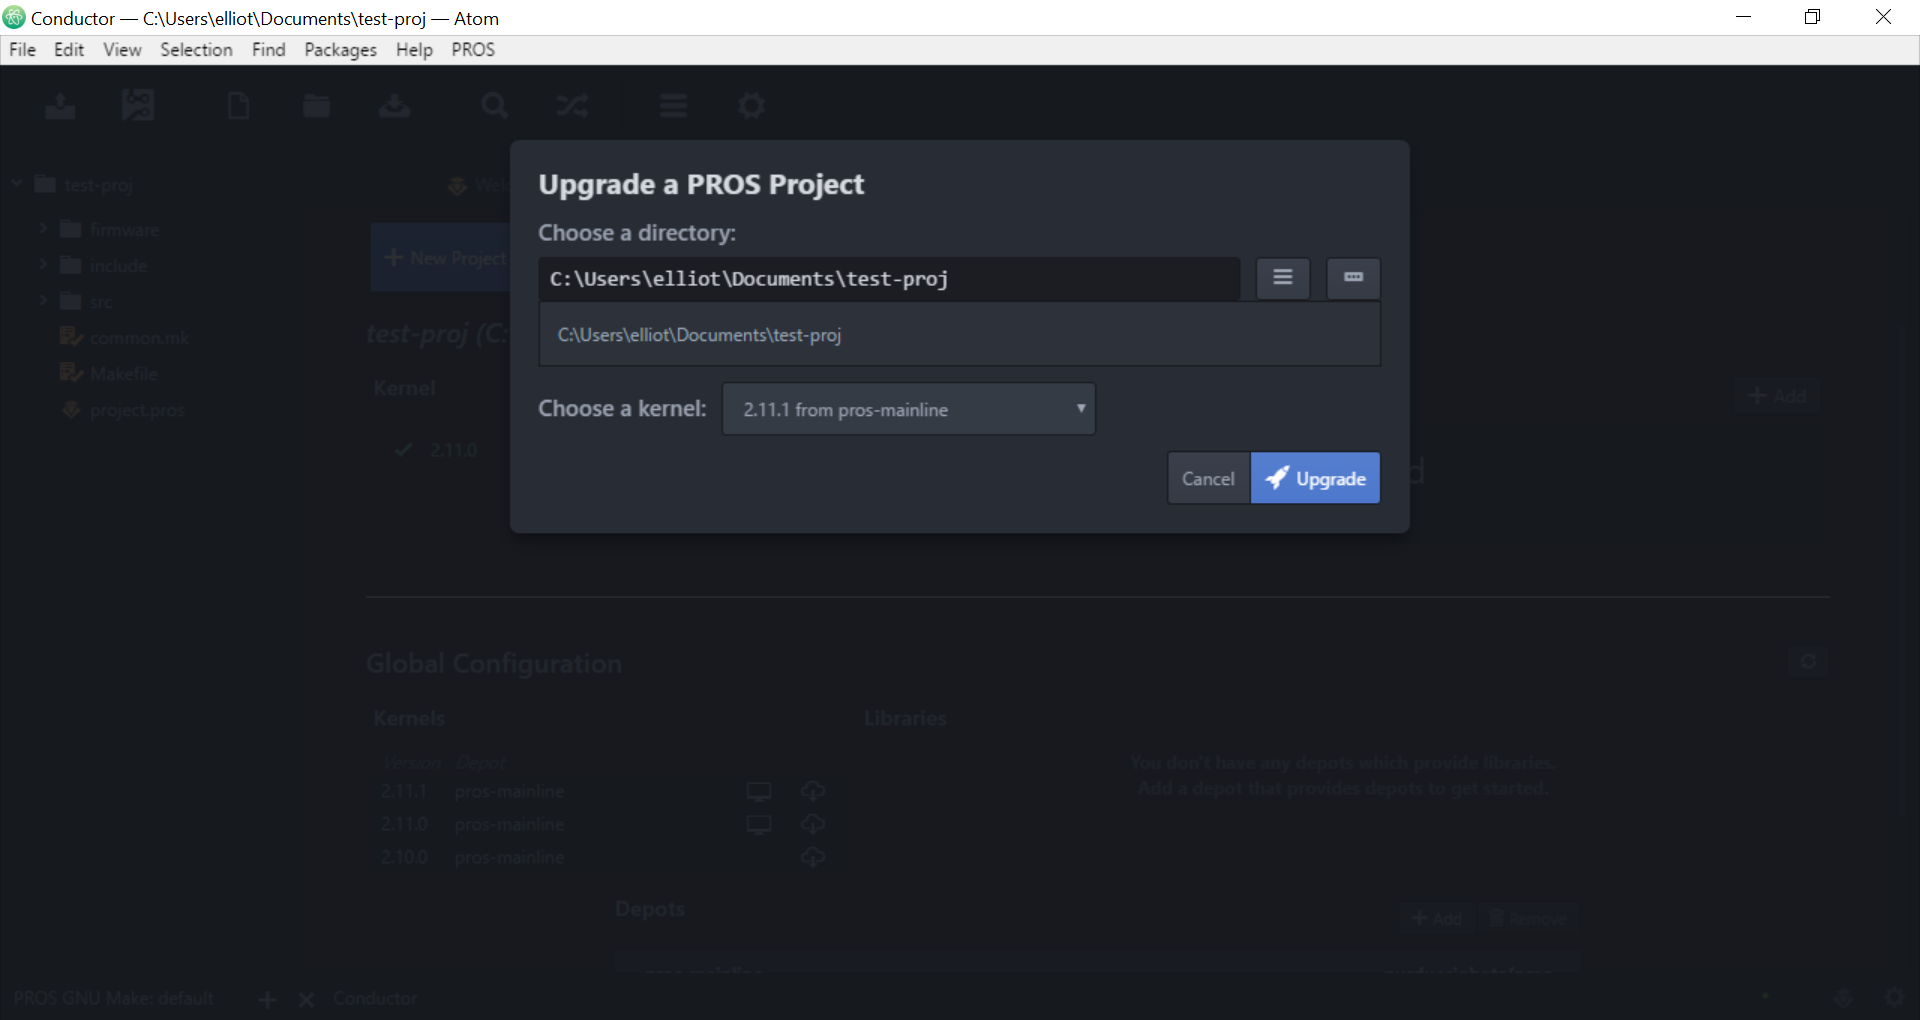Click PROS GNU Make: default status item

point(114,998)
